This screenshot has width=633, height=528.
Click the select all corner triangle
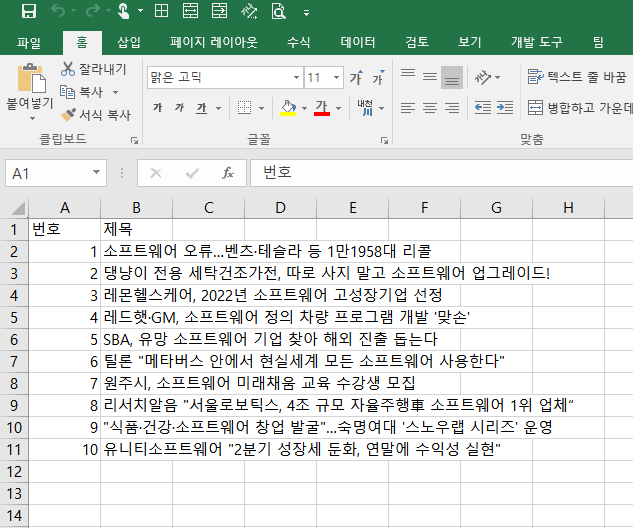point(17,208)
